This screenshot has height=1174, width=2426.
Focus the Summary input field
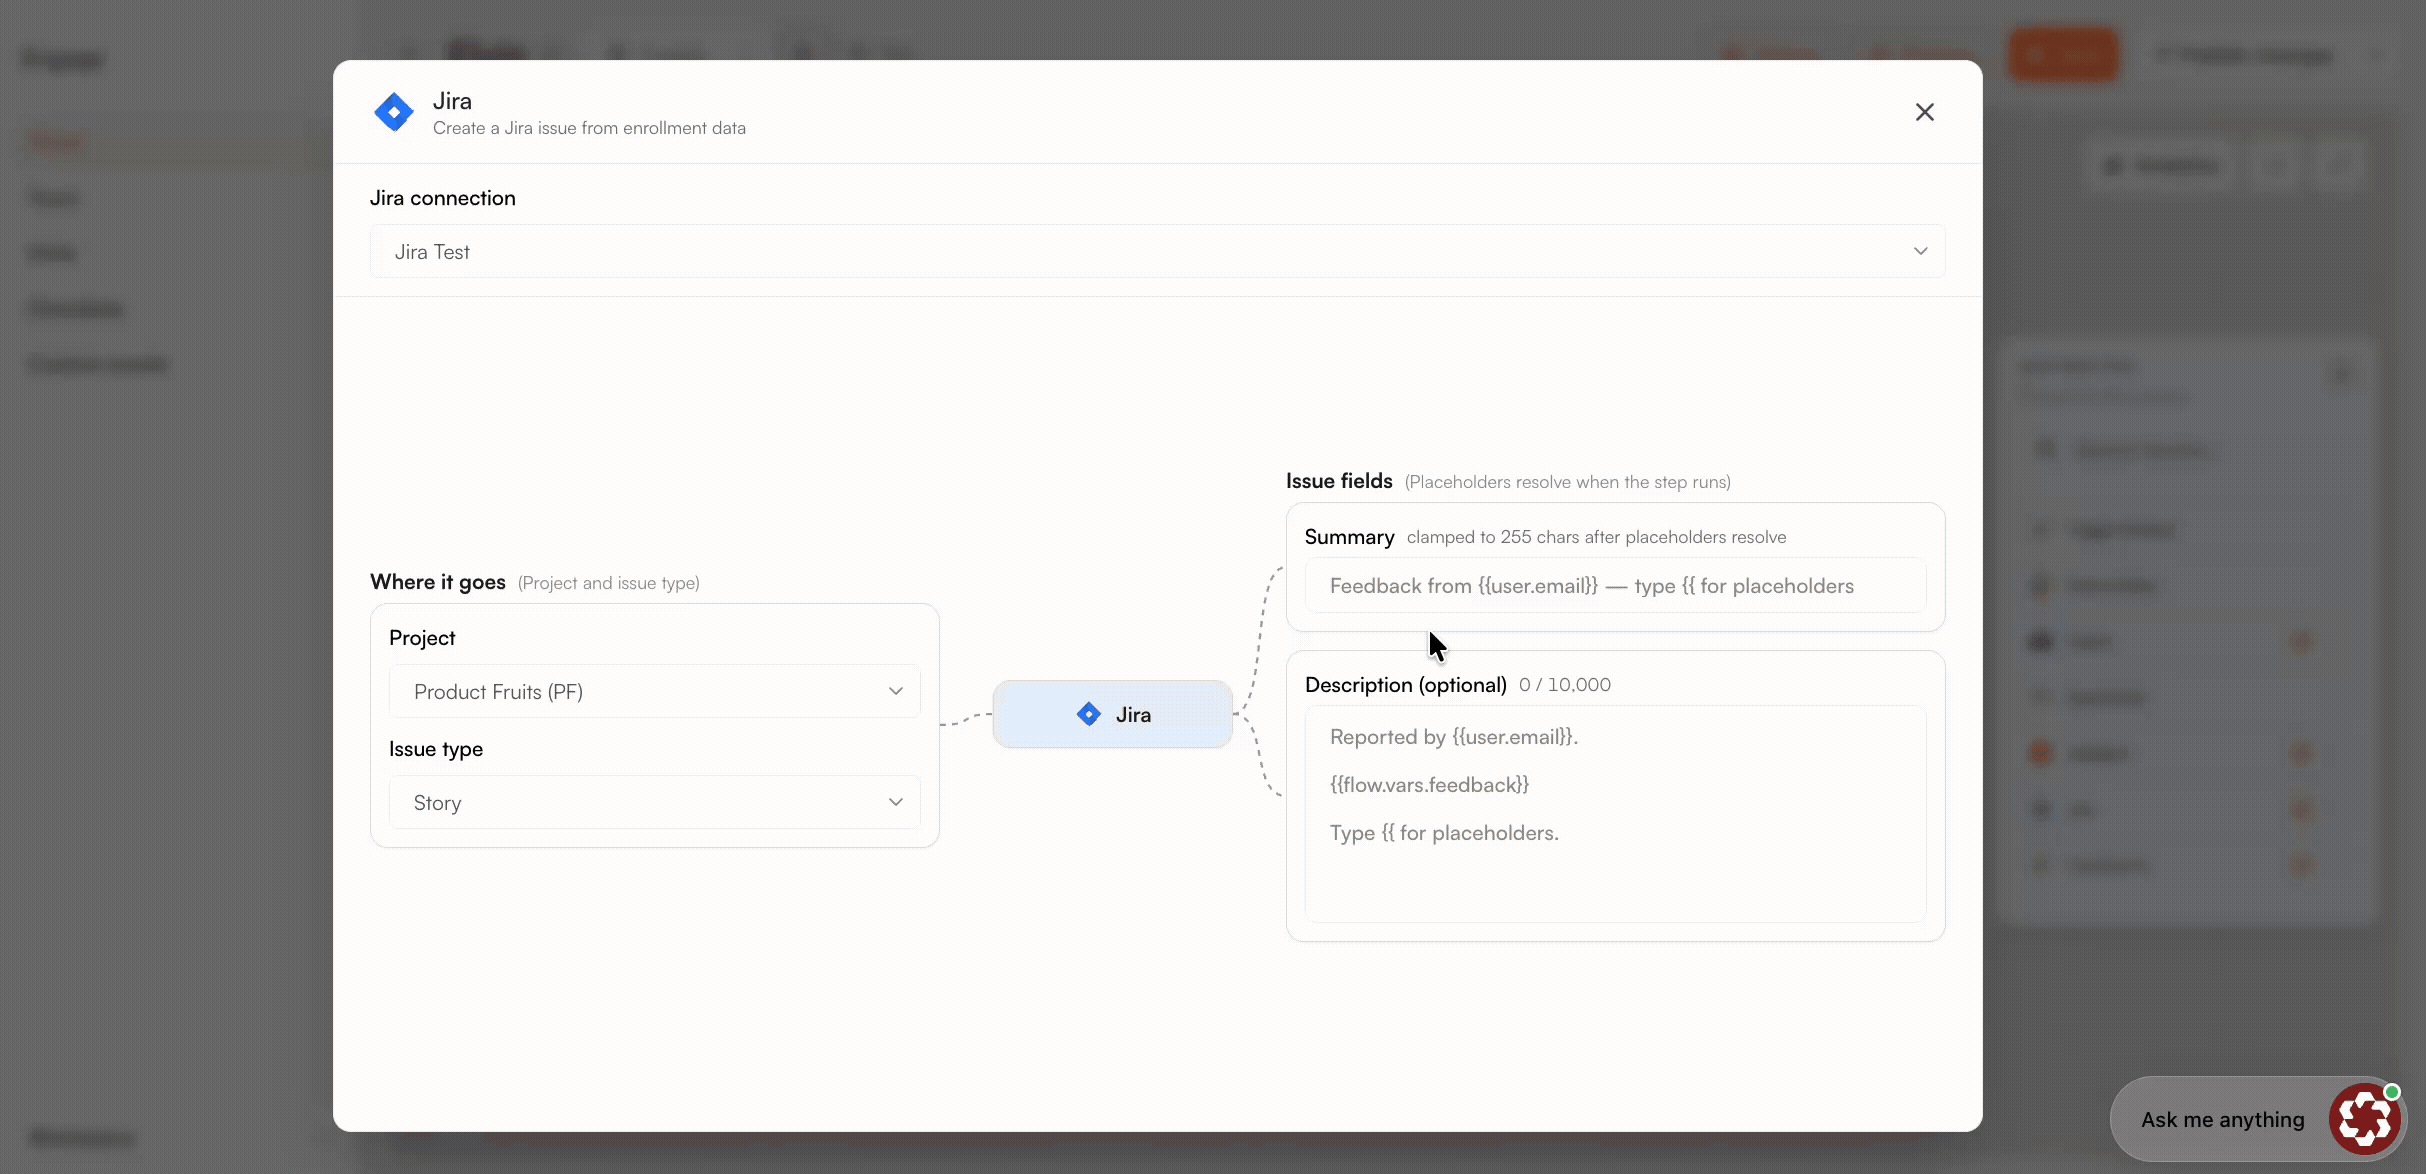[x=1615, y=585]
